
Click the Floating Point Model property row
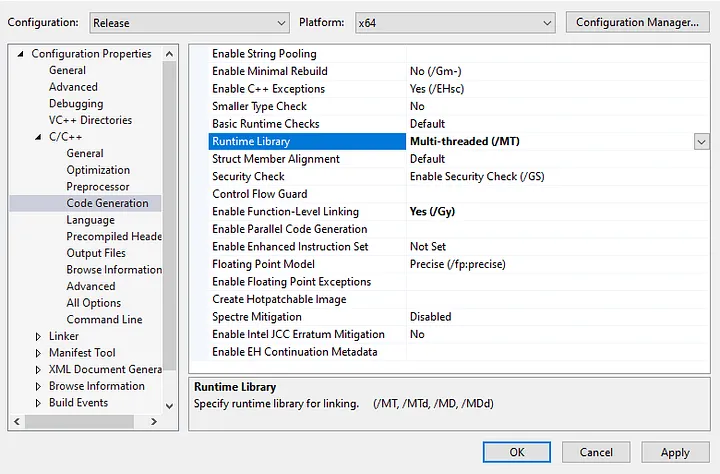tap(263, 264)
